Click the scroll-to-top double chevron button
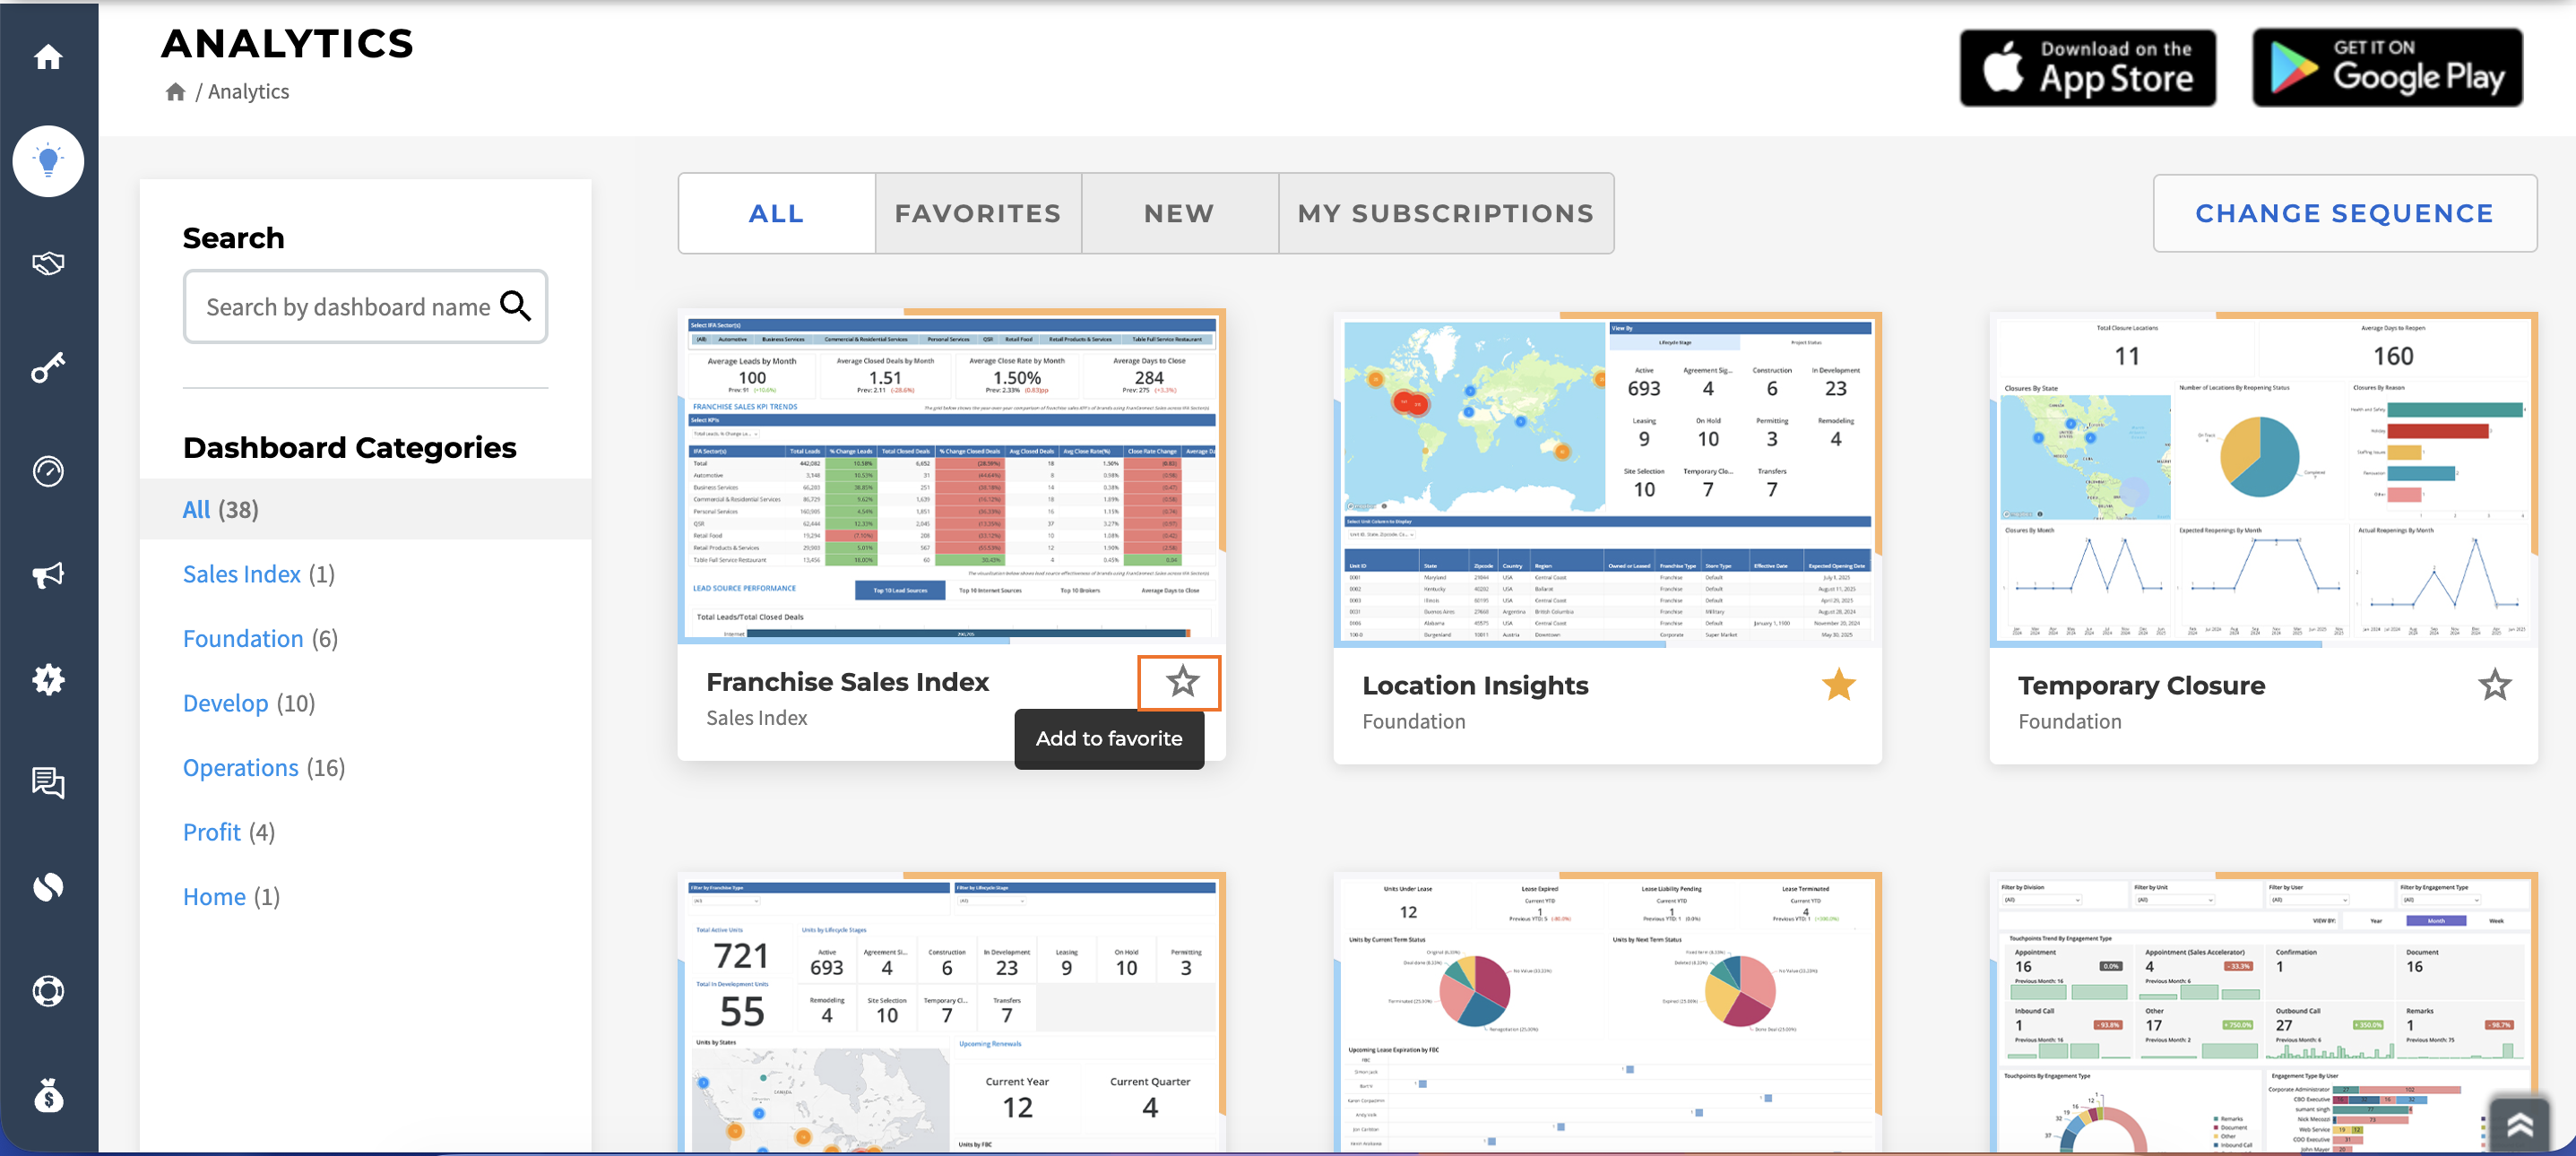Image resolution: width=2576 pixels, height=1156 pixels. tap(2520, 1124)
